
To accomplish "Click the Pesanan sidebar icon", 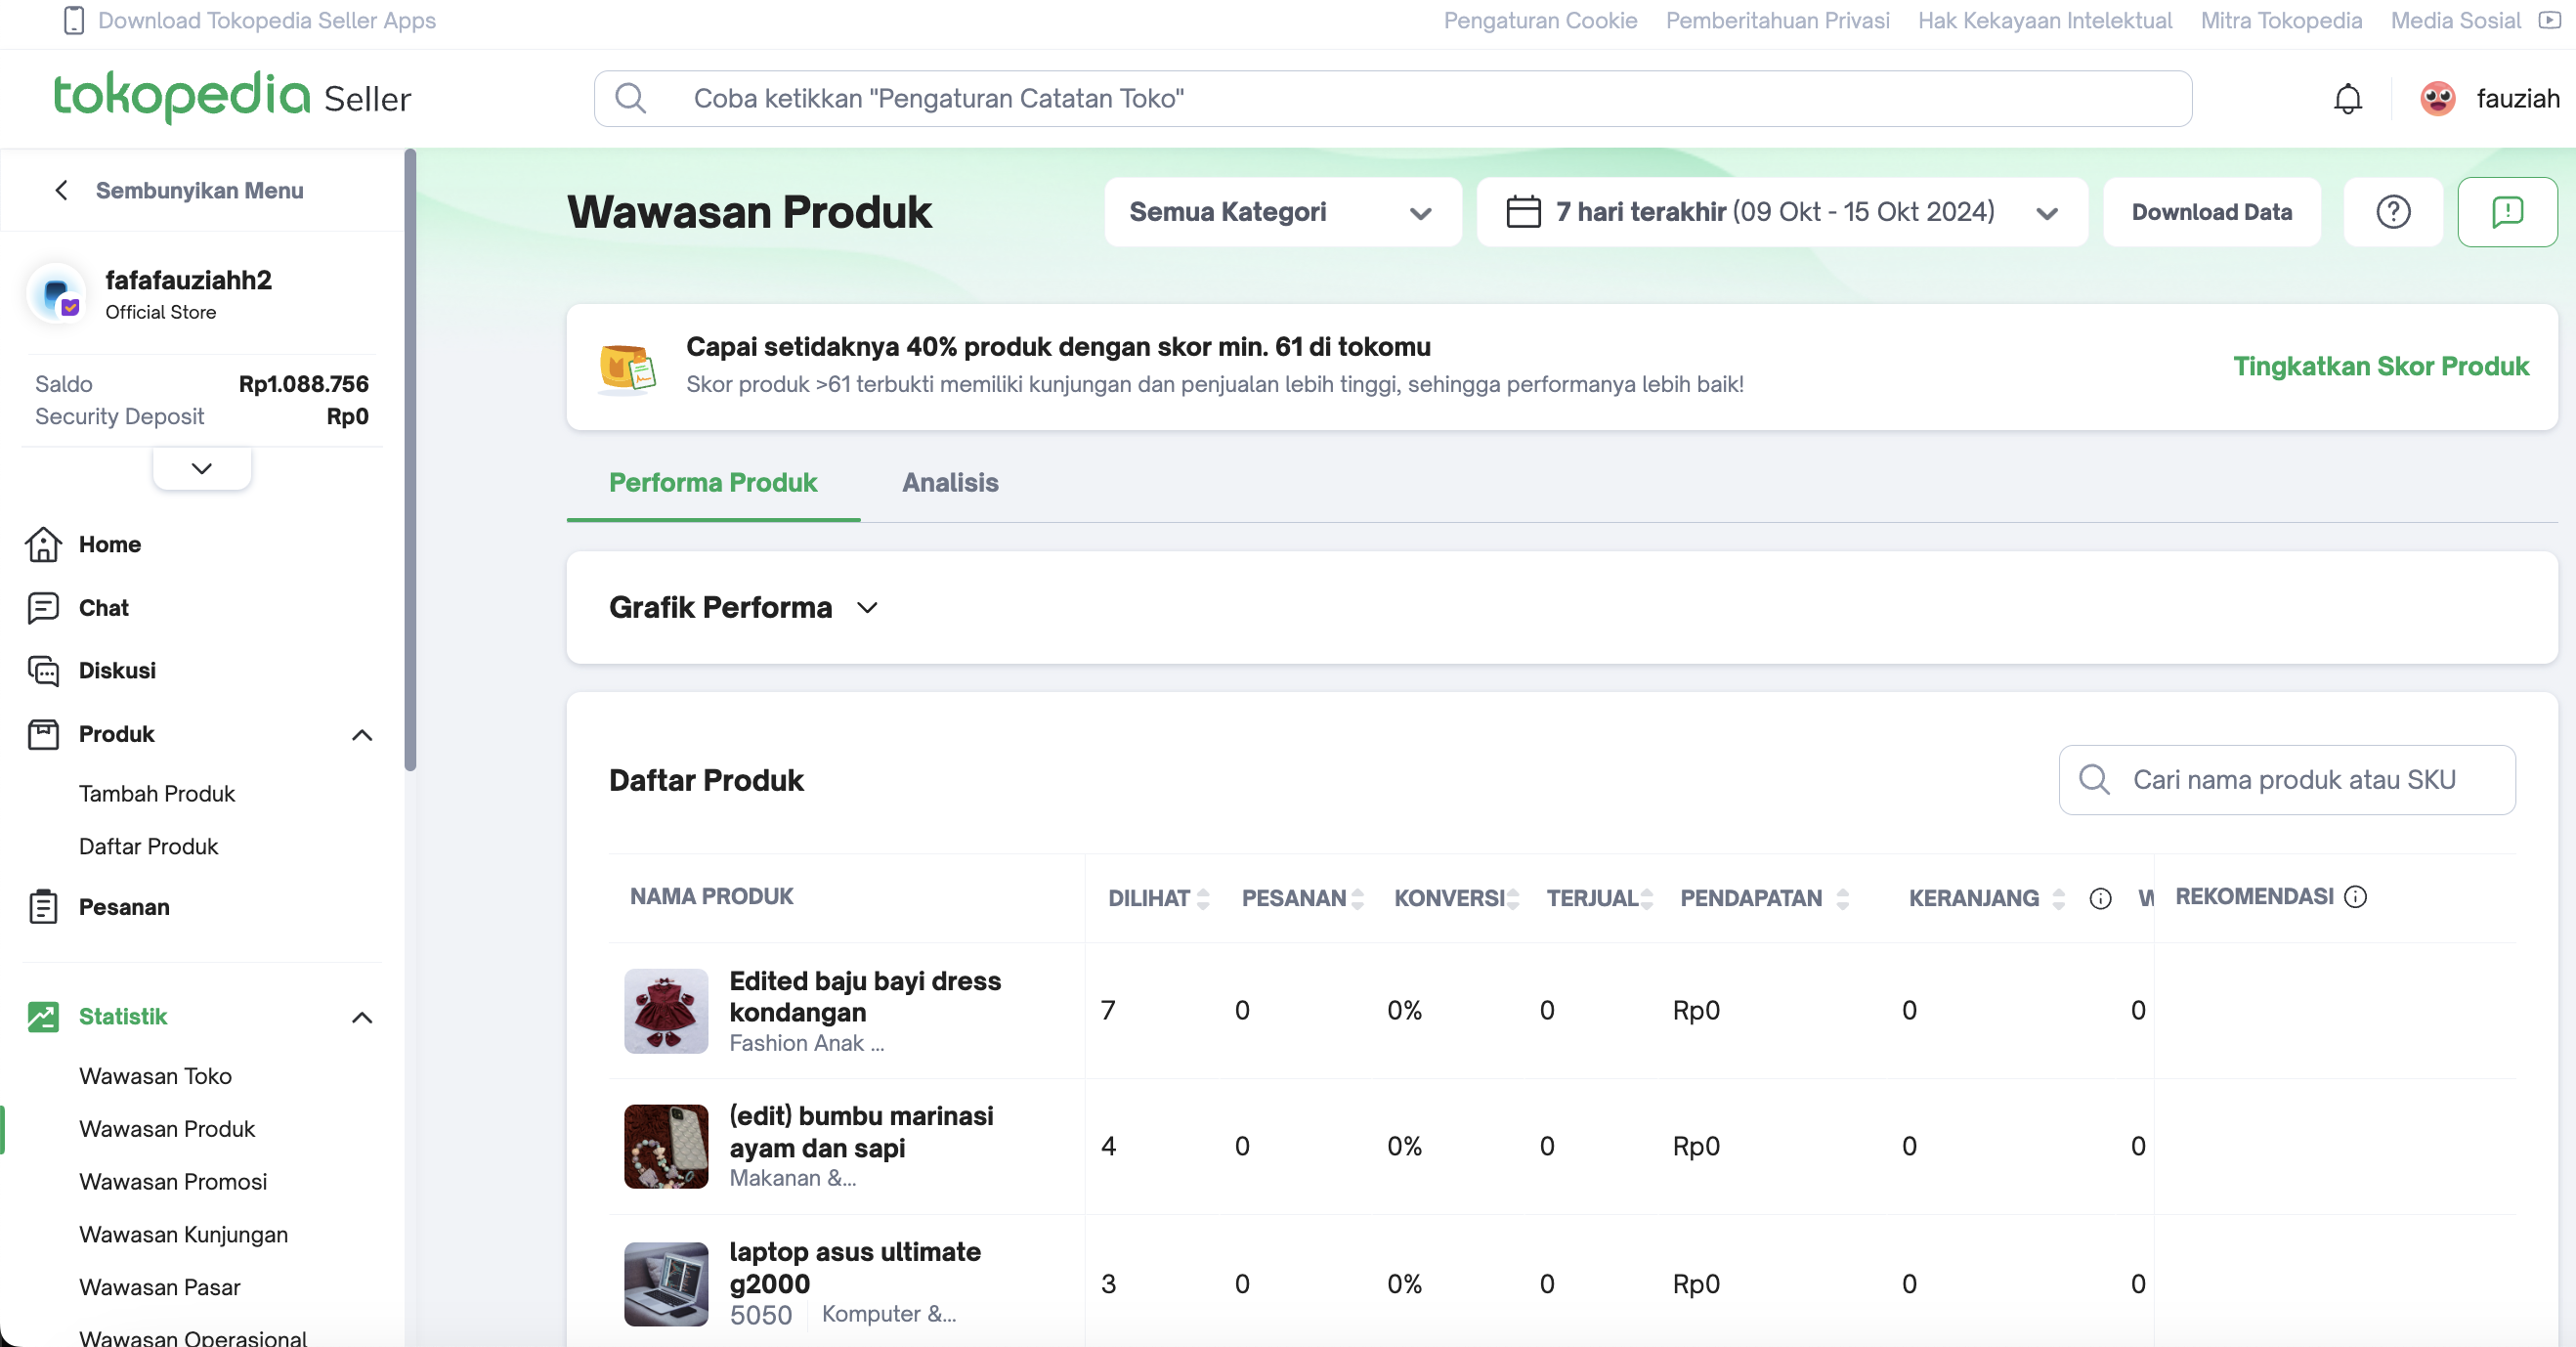I will pos(43,907).
